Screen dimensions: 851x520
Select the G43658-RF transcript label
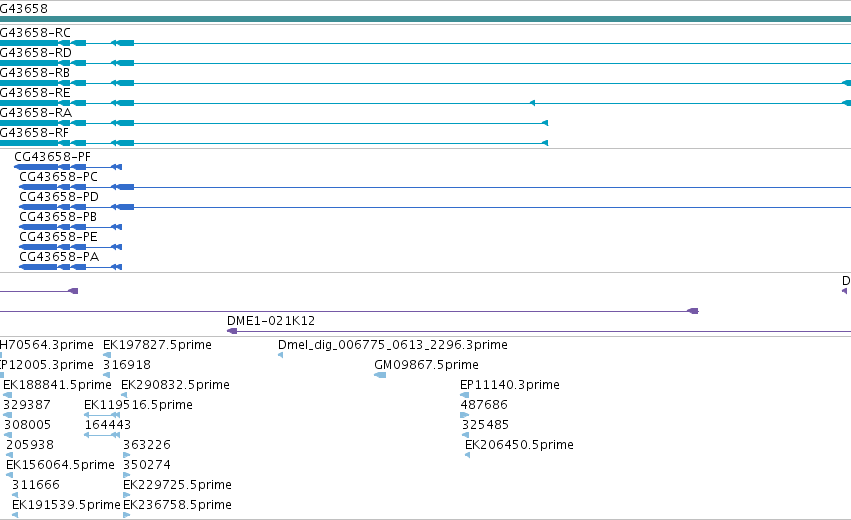click(35, 133)
